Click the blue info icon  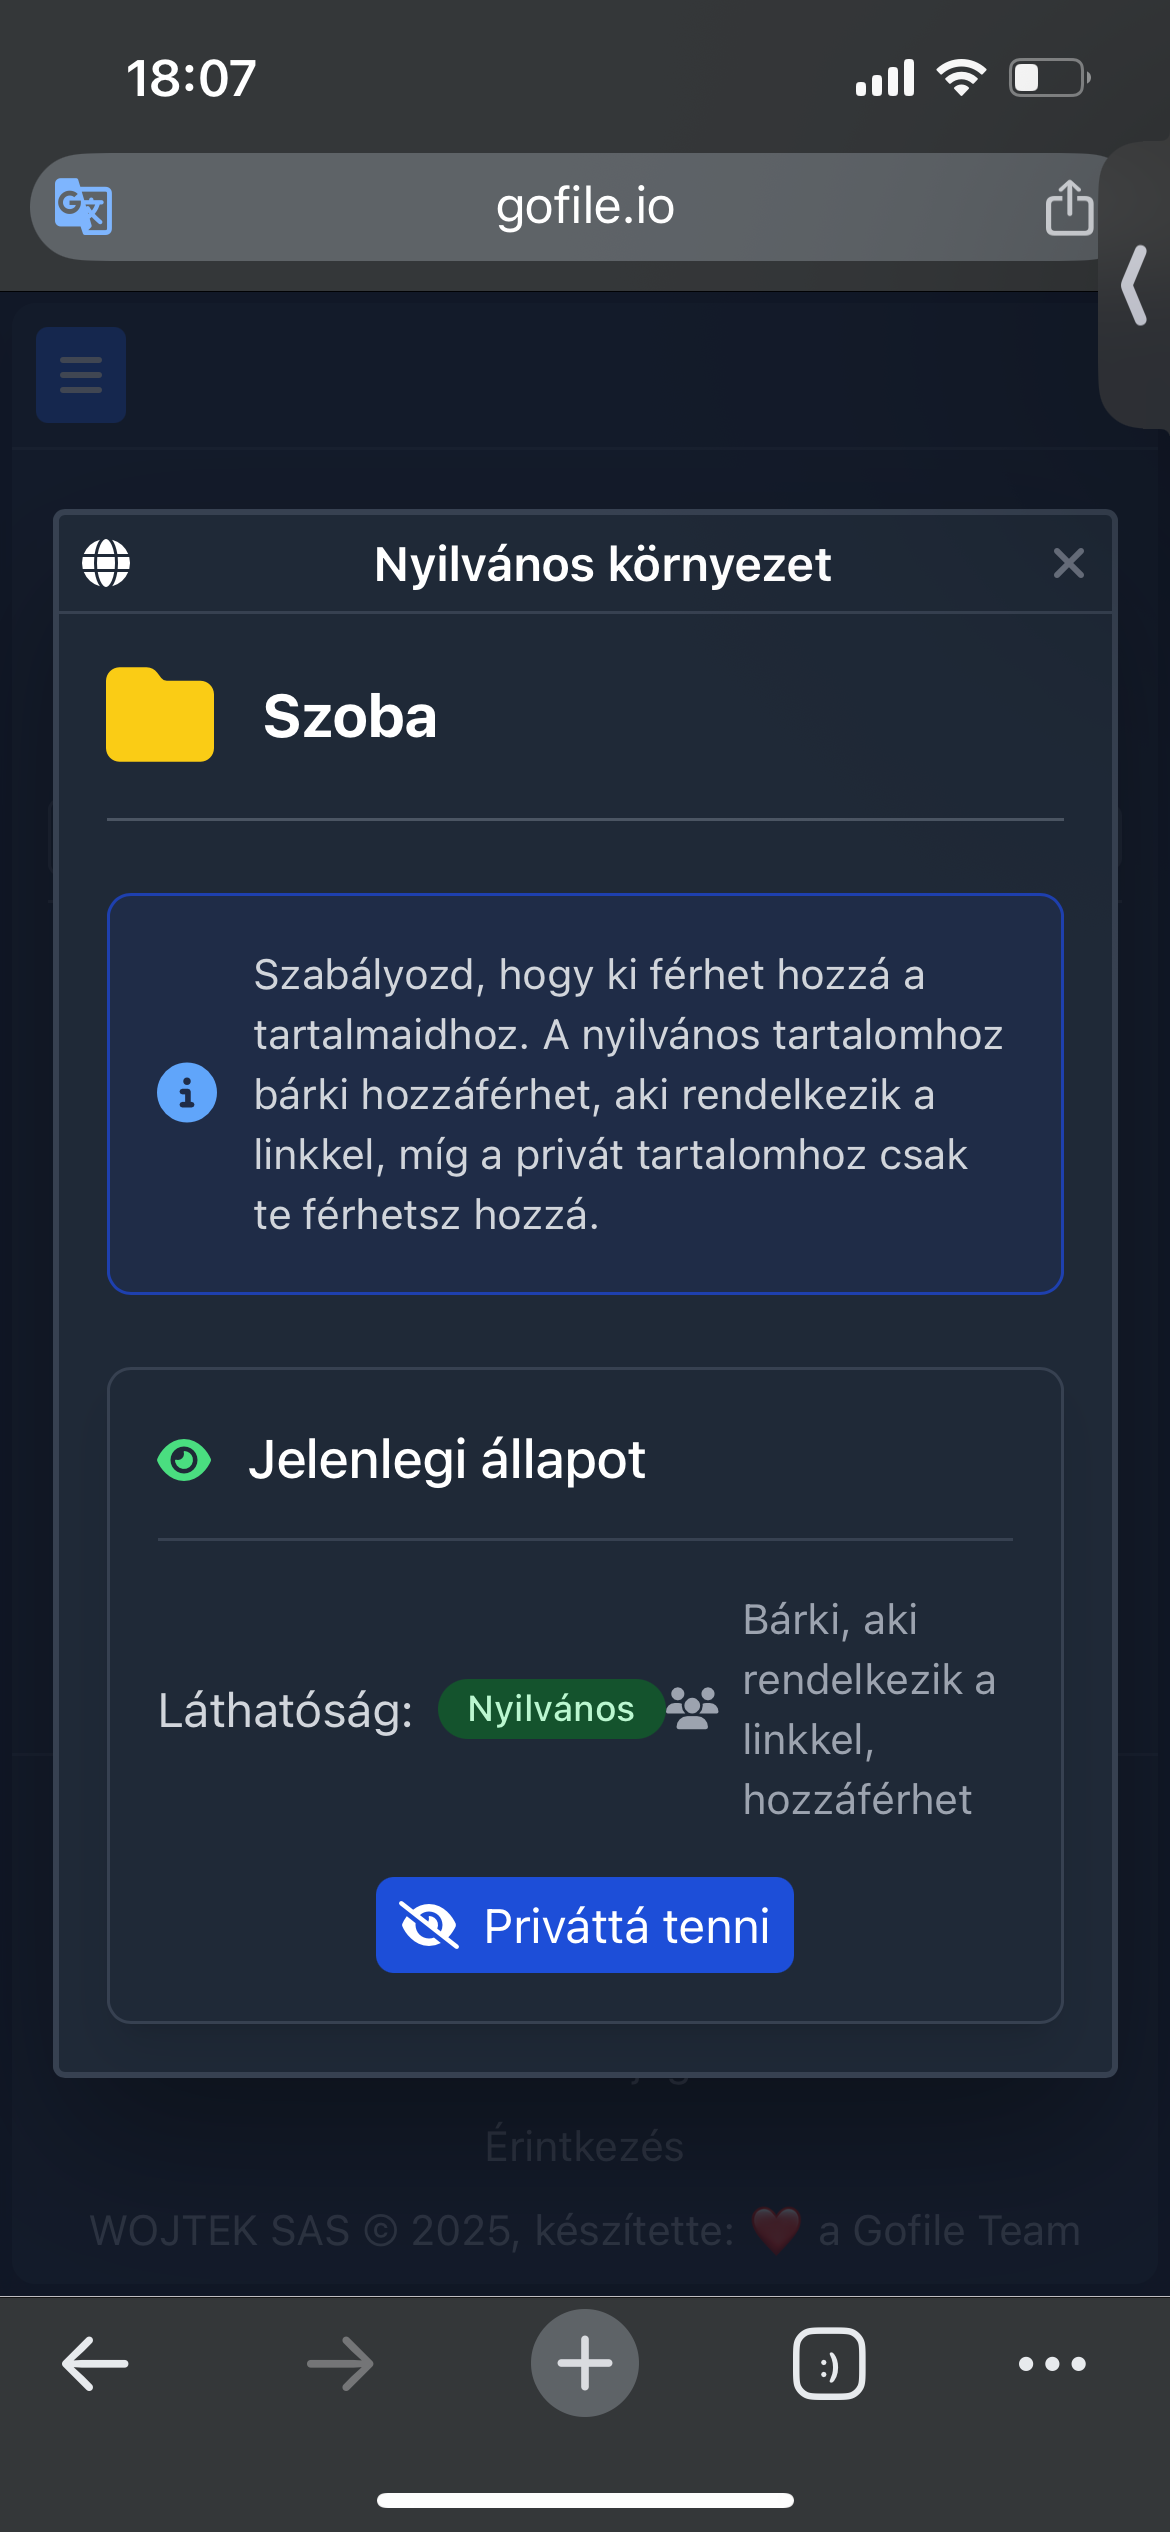pyautogui.click(x=187, y=1093)
